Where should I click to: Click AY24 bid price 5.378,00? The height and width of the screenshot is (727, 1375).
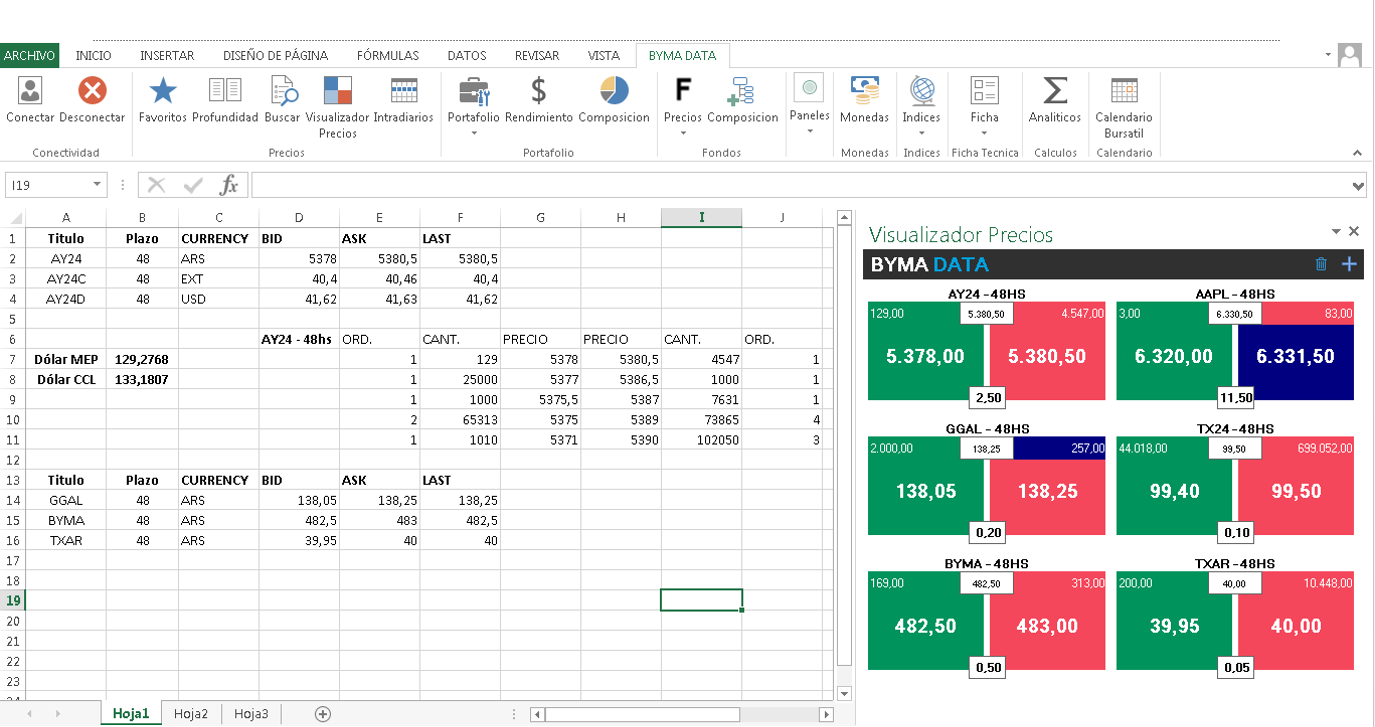pyautogui.click(x=926, y=356)
